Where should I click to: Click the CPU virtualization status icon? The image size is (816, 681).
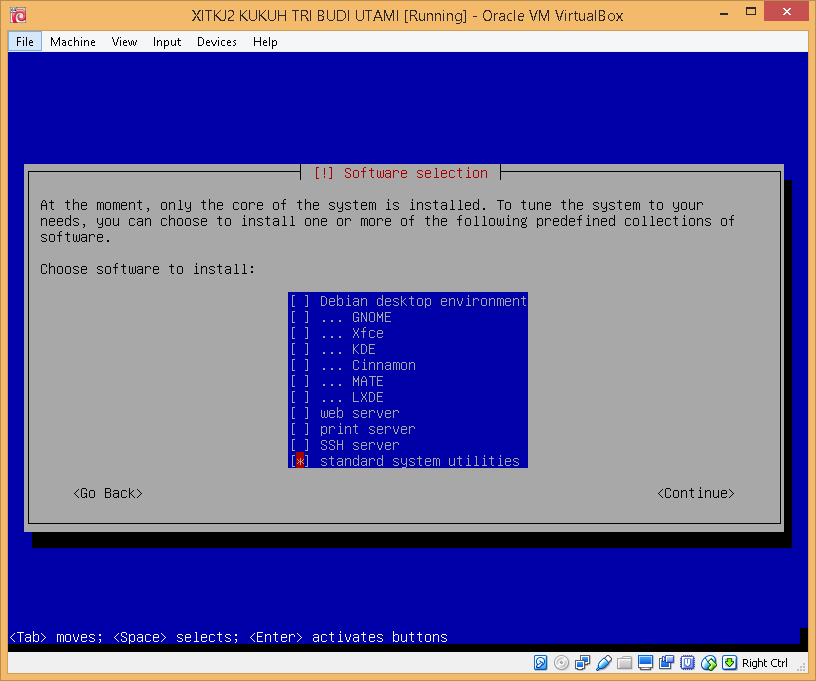pos(687,663)
